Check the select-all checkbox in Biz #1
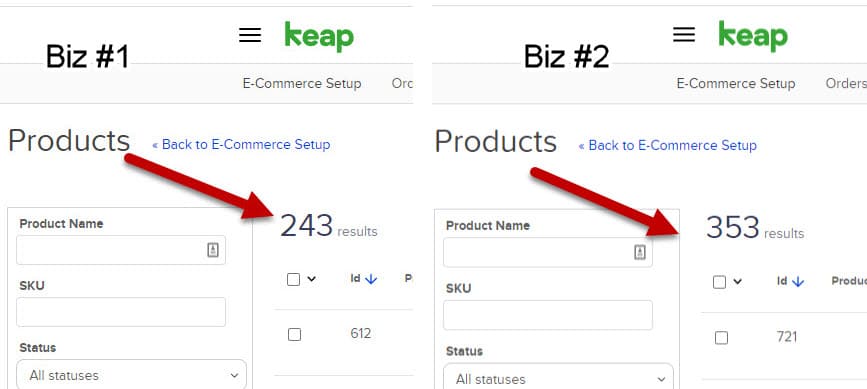This screenshot has height=389, width=867. pos(294,280)
